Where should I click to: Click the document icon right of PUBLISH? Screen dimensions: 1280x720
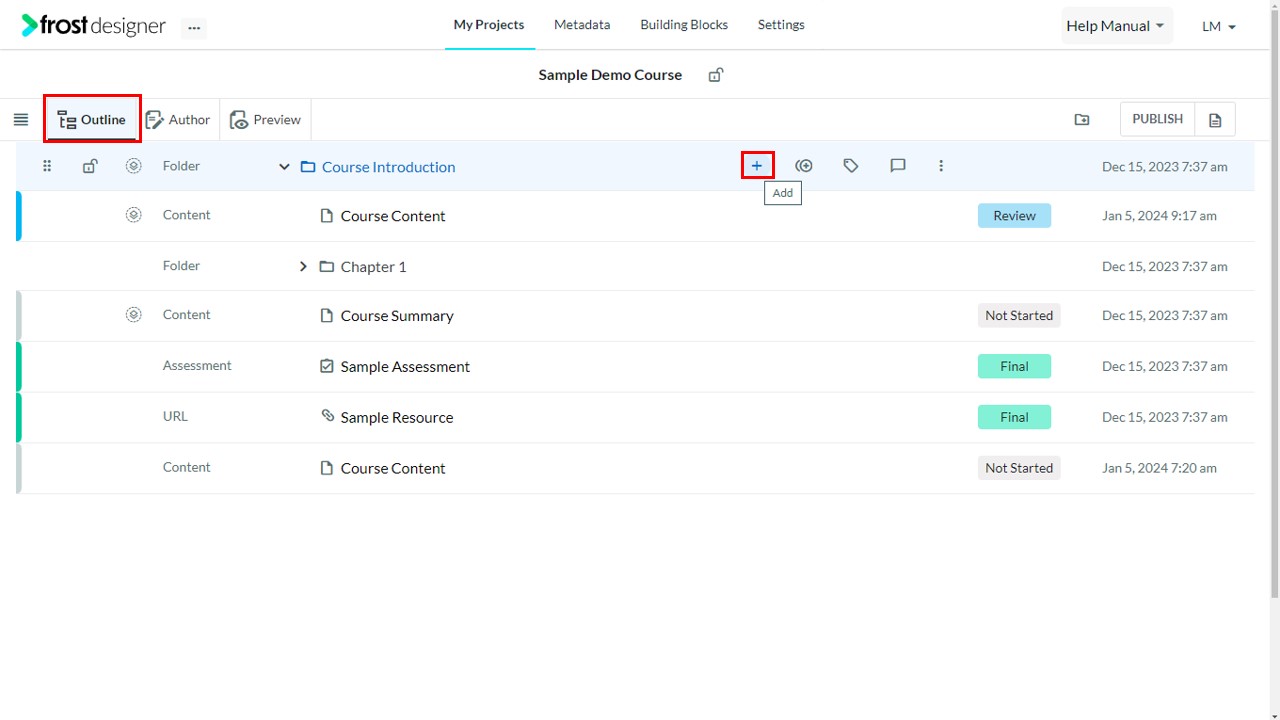click(x=1215, y=120)
